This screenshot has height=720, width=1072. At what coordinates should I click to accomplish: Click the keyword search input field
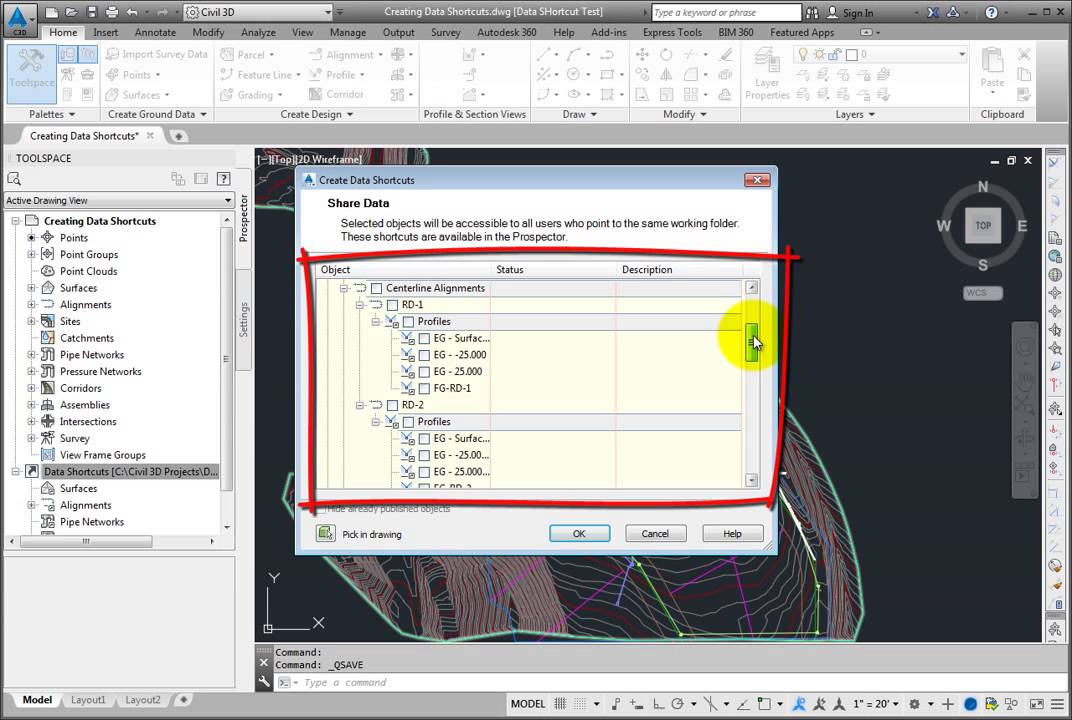pyautogui.click(x=726, y=12)
